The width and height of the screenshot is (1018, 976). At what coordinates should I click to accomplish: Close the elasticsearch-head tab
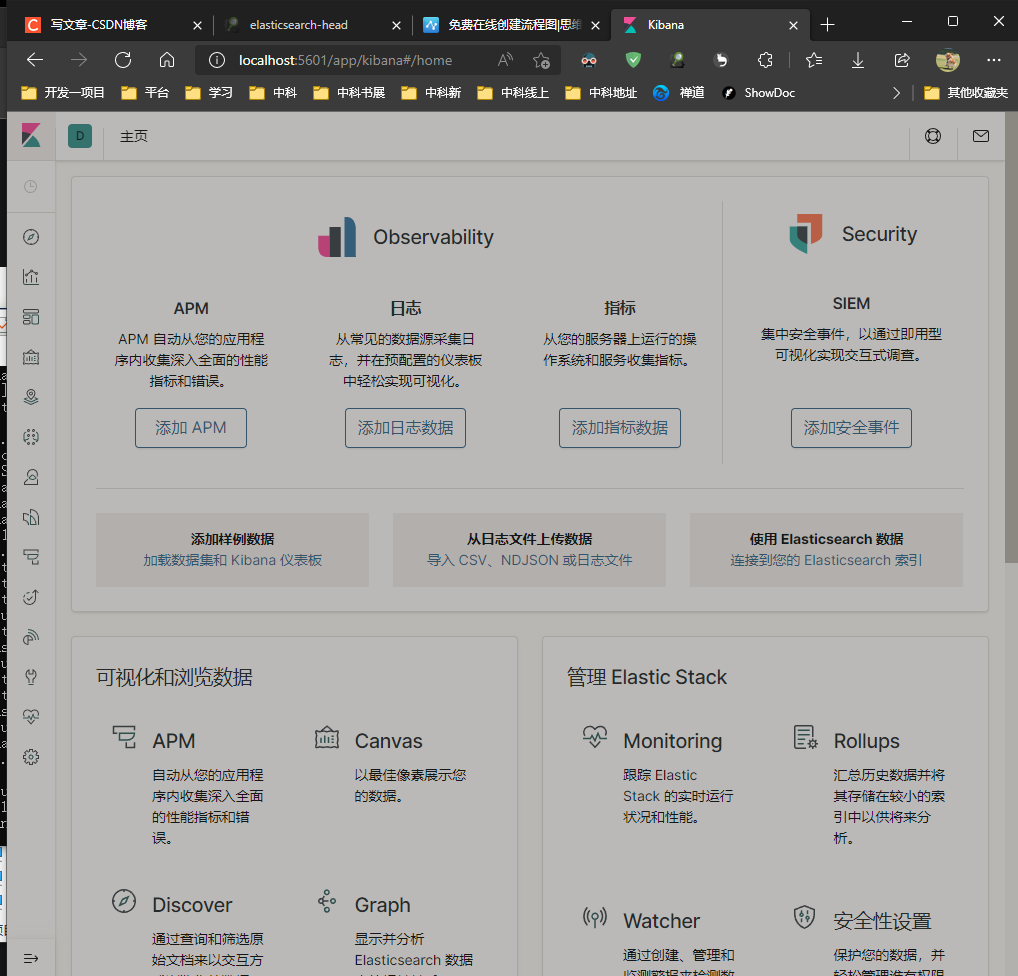[x=397, y=25]
